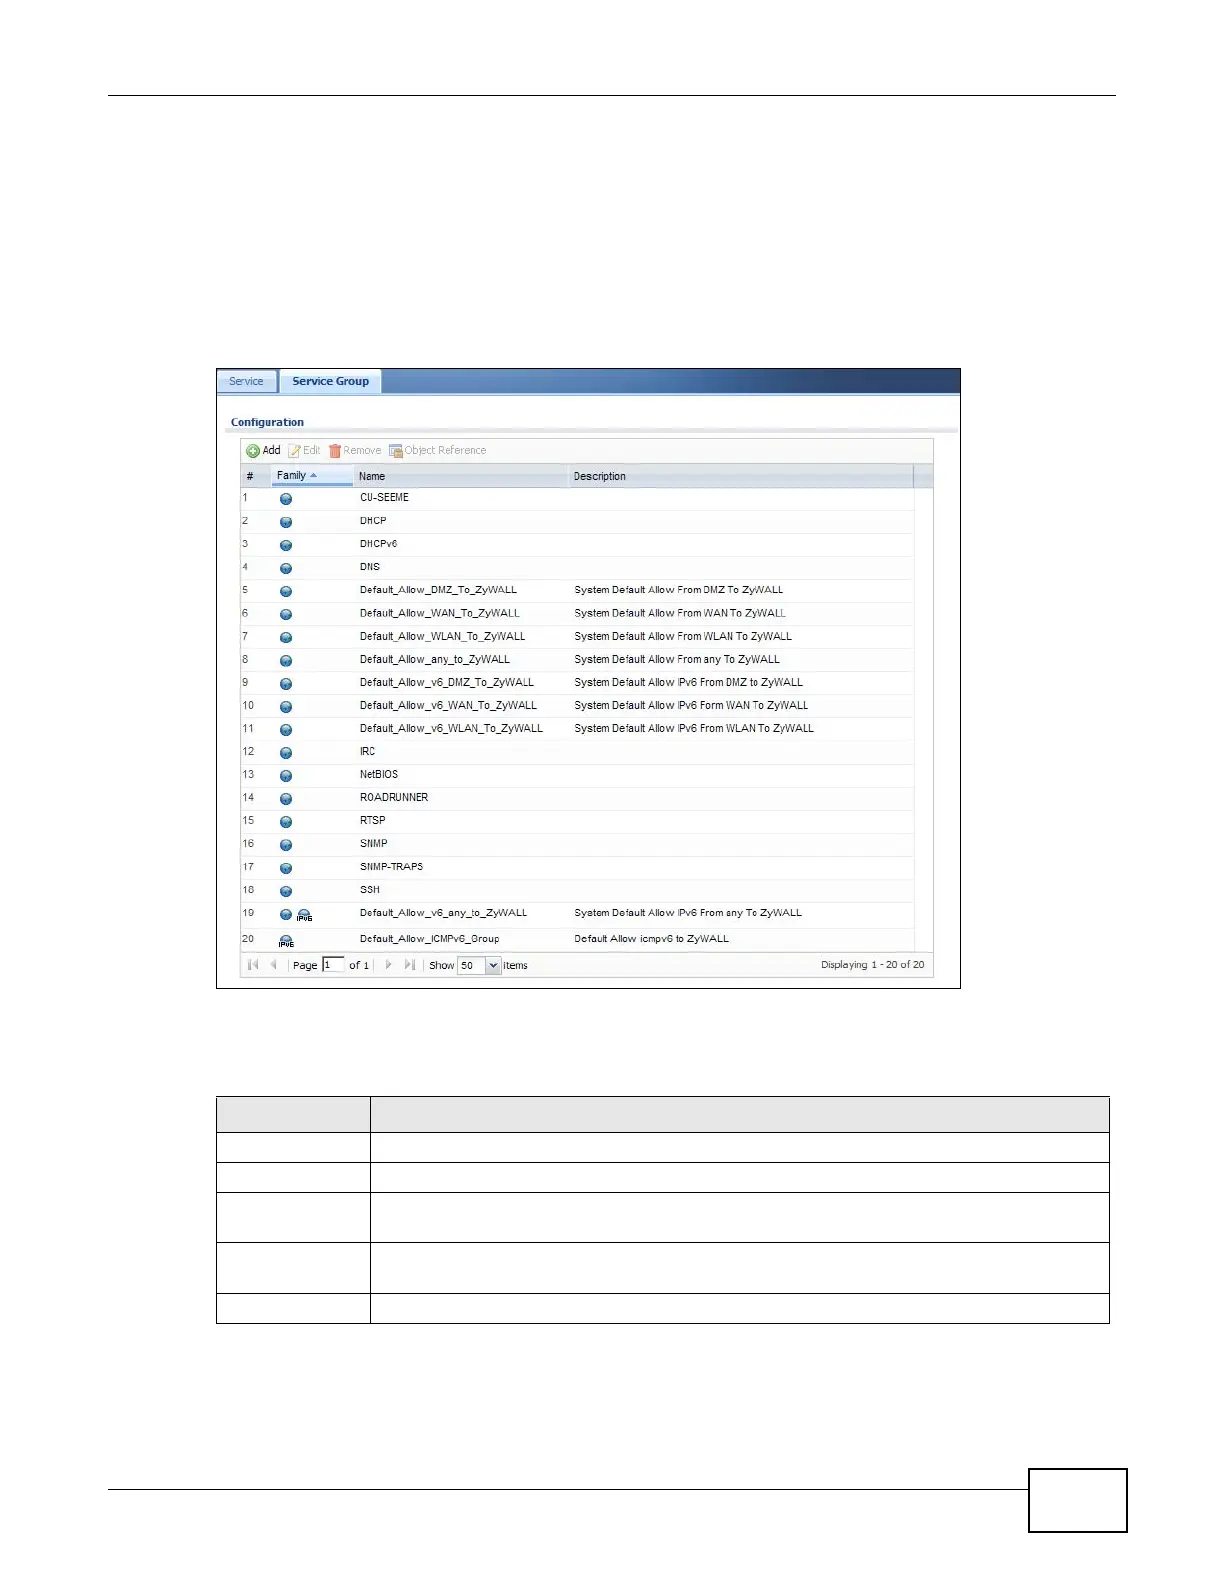Select the DNS name cell

pos(370,567)
